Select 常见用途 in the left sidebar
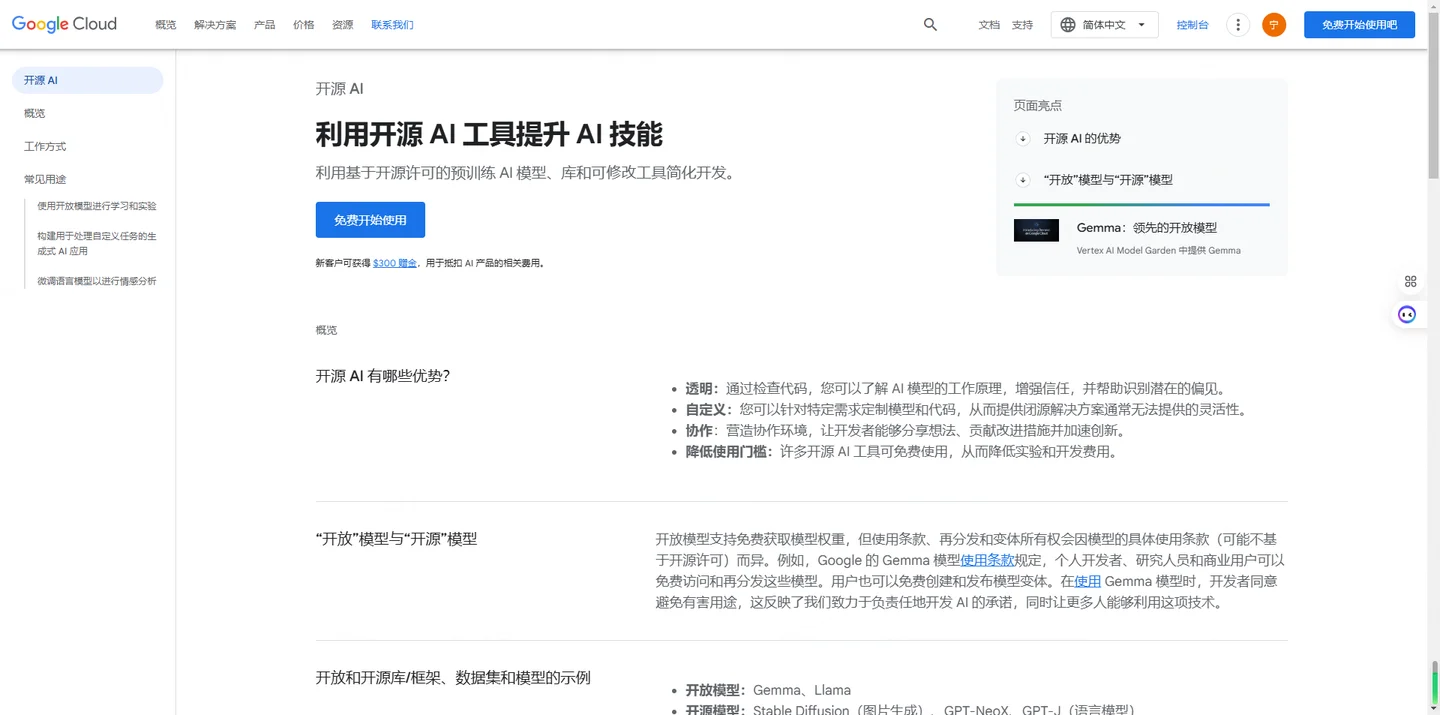Screen dimensions: 1440x715 point(45,179)
